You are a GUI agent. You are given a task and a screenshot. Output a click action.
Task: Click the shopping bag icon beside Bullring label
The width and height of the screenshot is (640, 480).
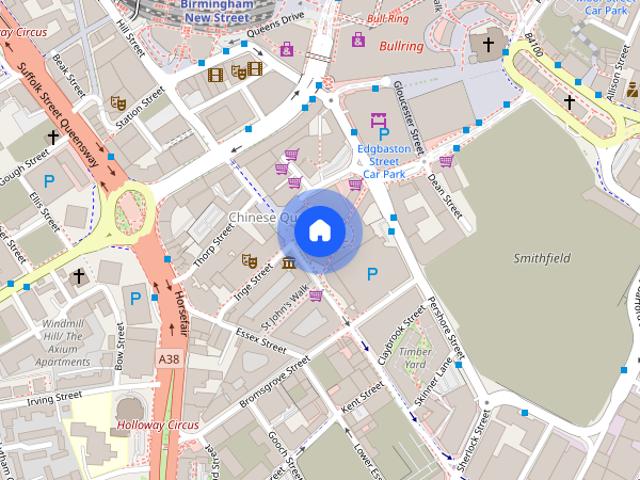358,41
